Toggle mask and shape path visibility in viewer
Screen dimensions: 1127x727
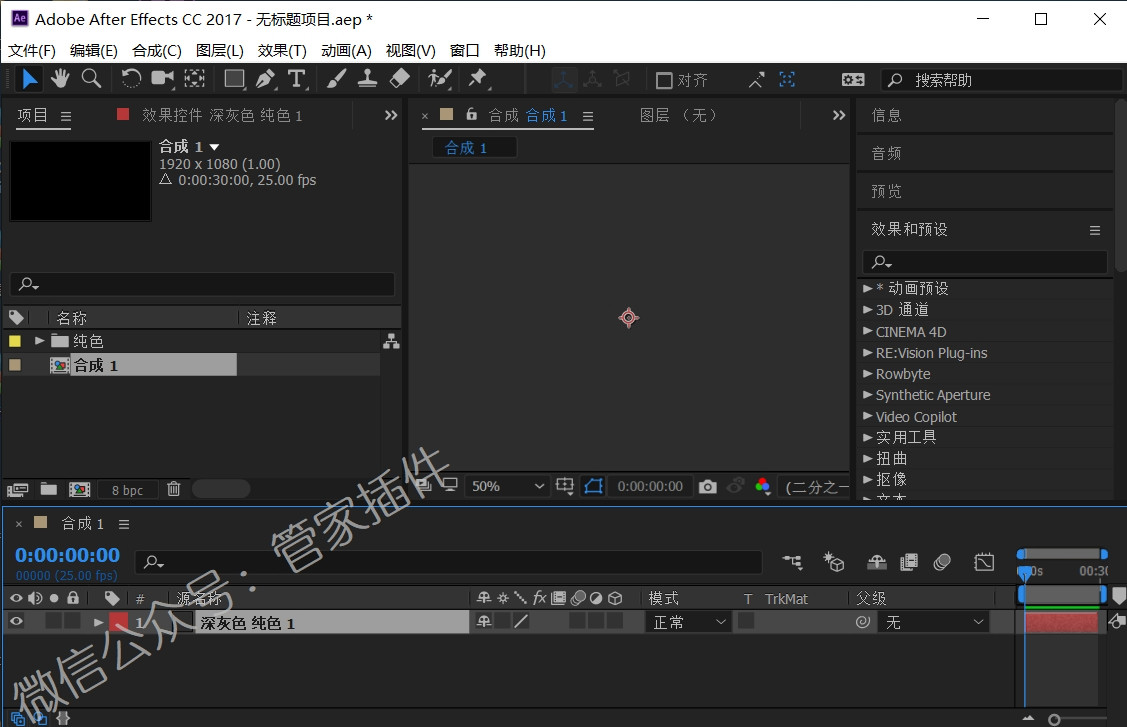point(594,487)
